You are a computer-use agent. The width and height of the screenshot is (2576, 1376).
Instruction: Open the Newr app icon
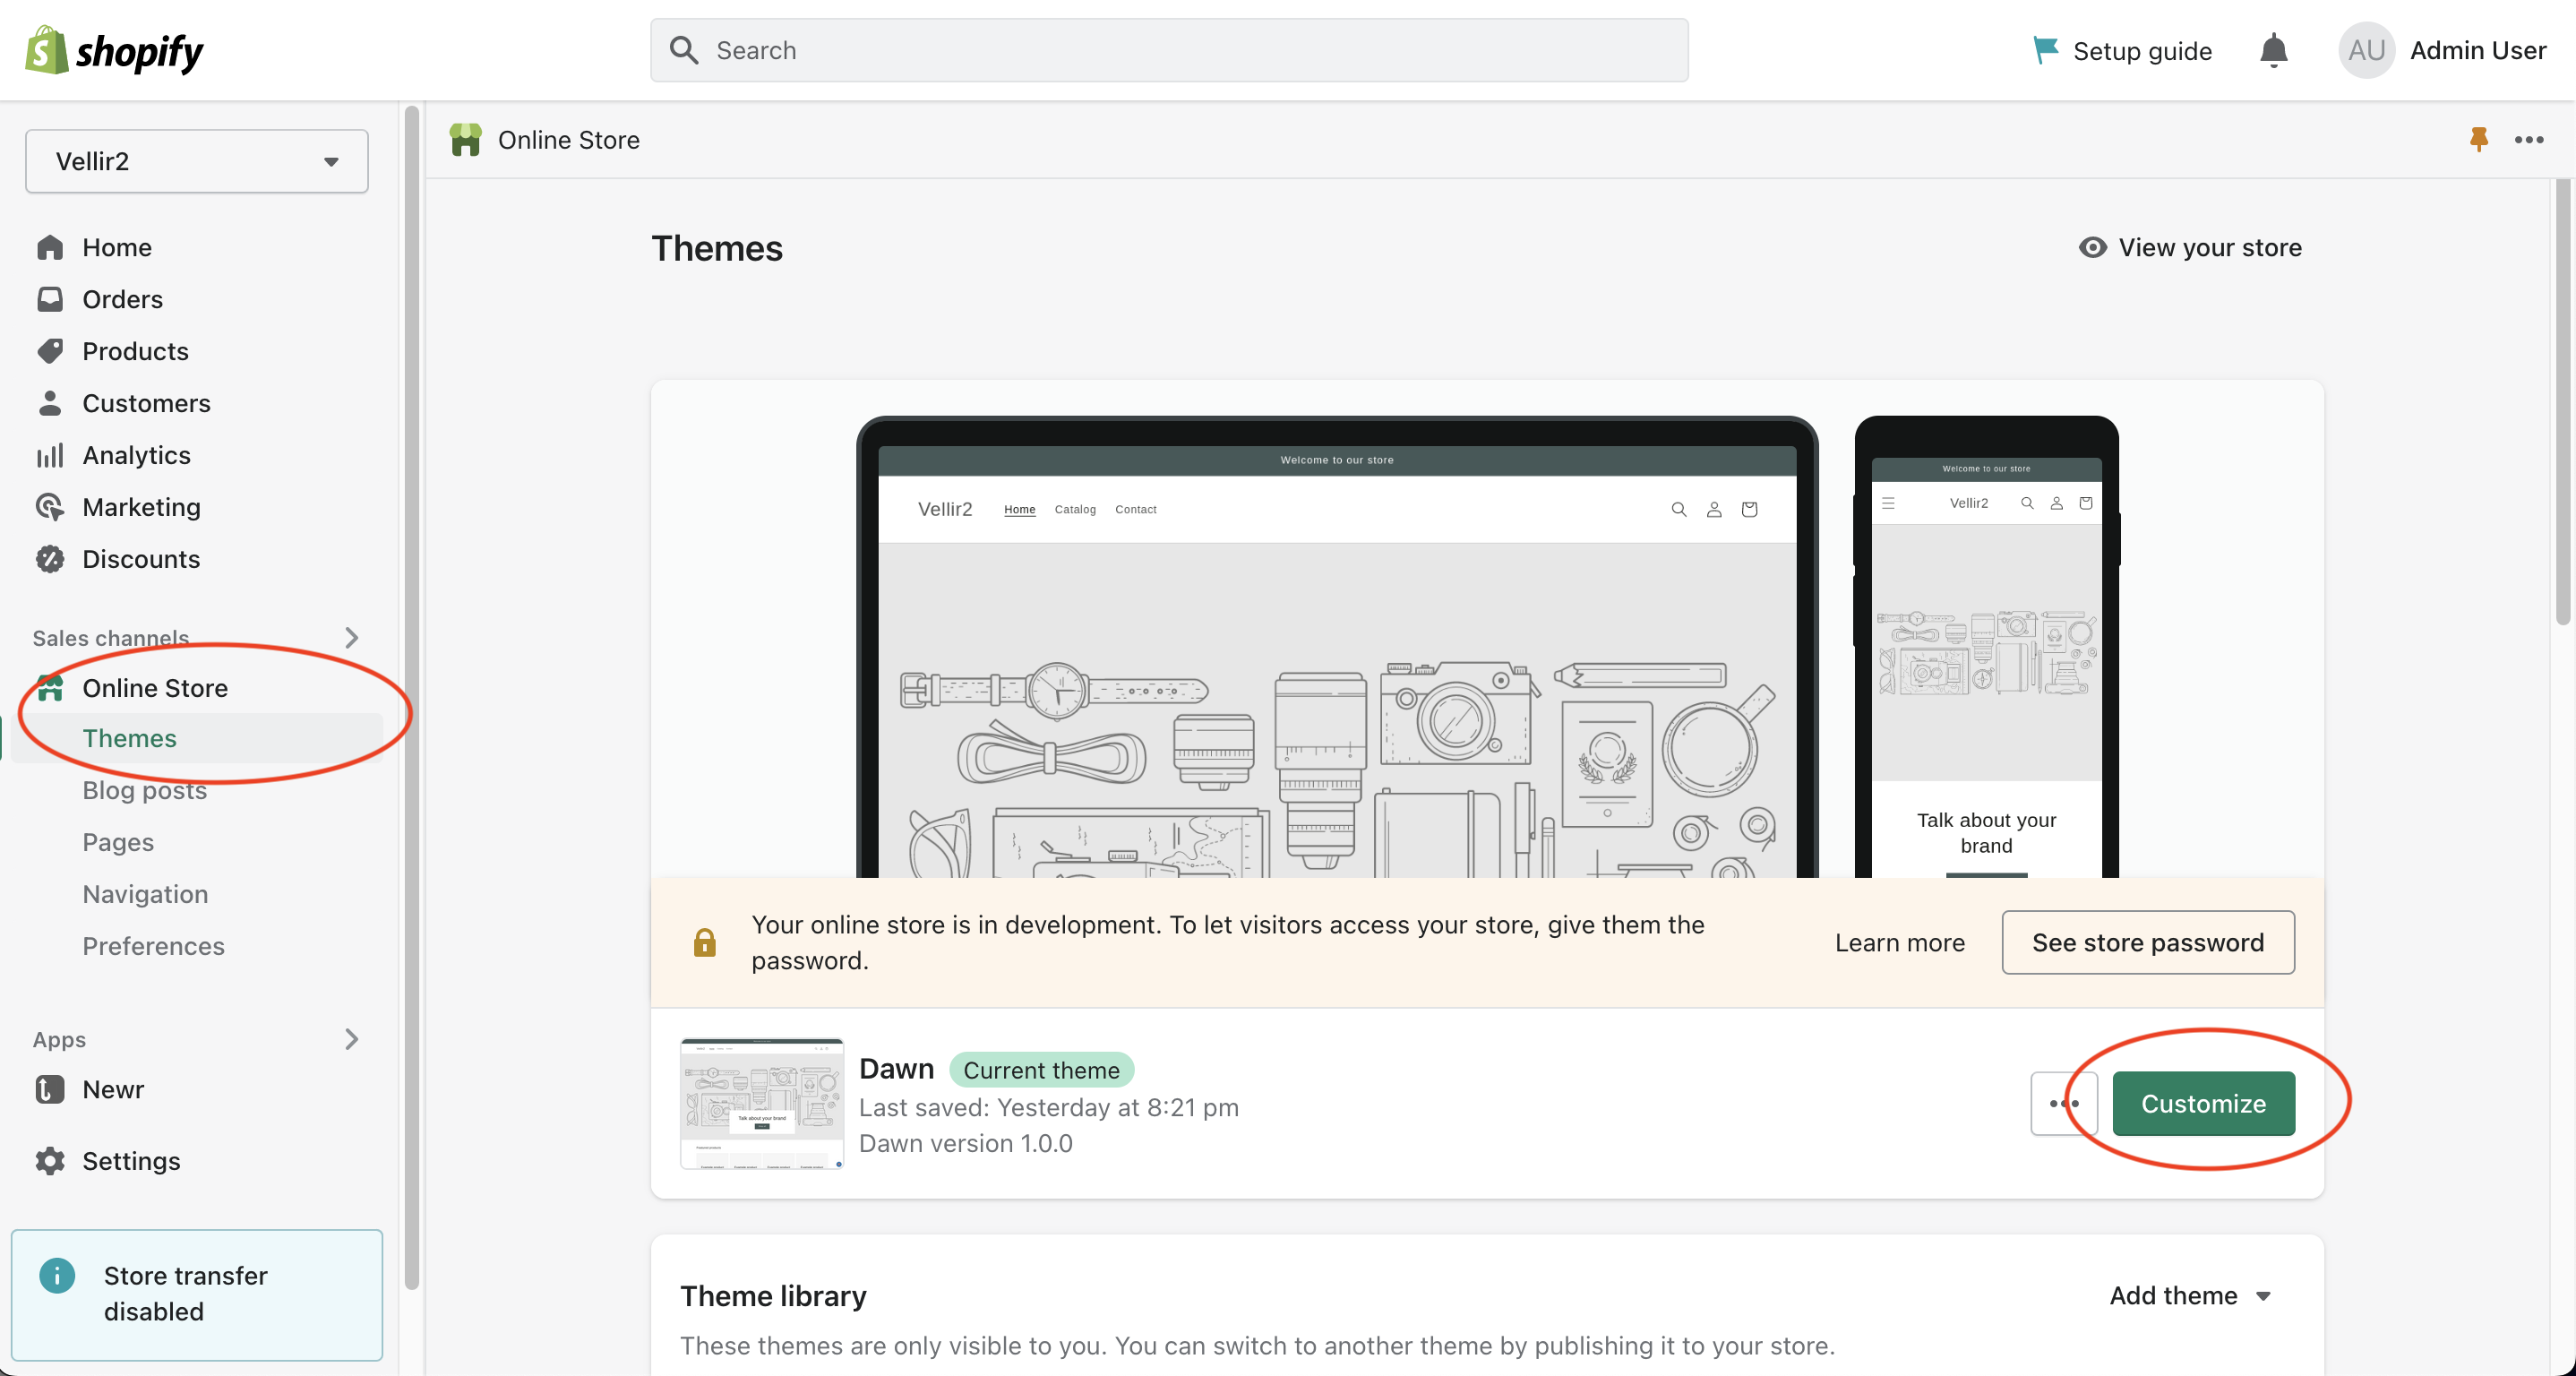tap(50, 1089)
